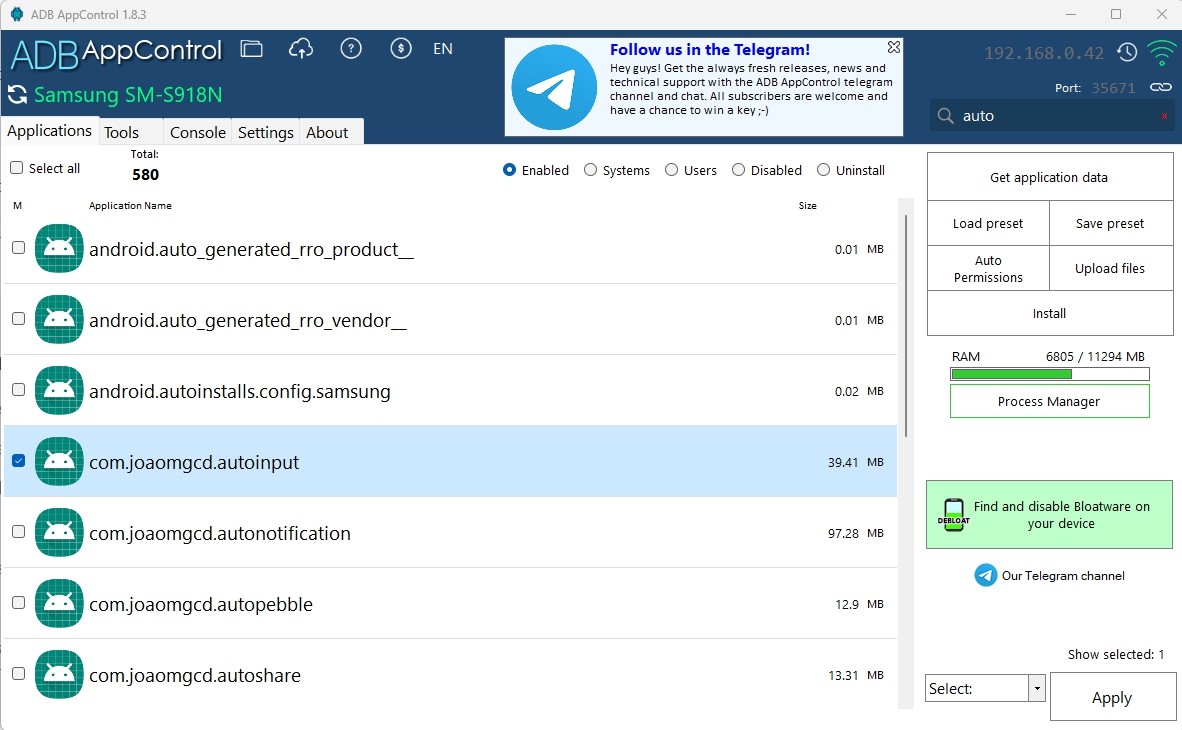Clear the search with red x
Screen dimensions: 1182x730
[1164, 116]
